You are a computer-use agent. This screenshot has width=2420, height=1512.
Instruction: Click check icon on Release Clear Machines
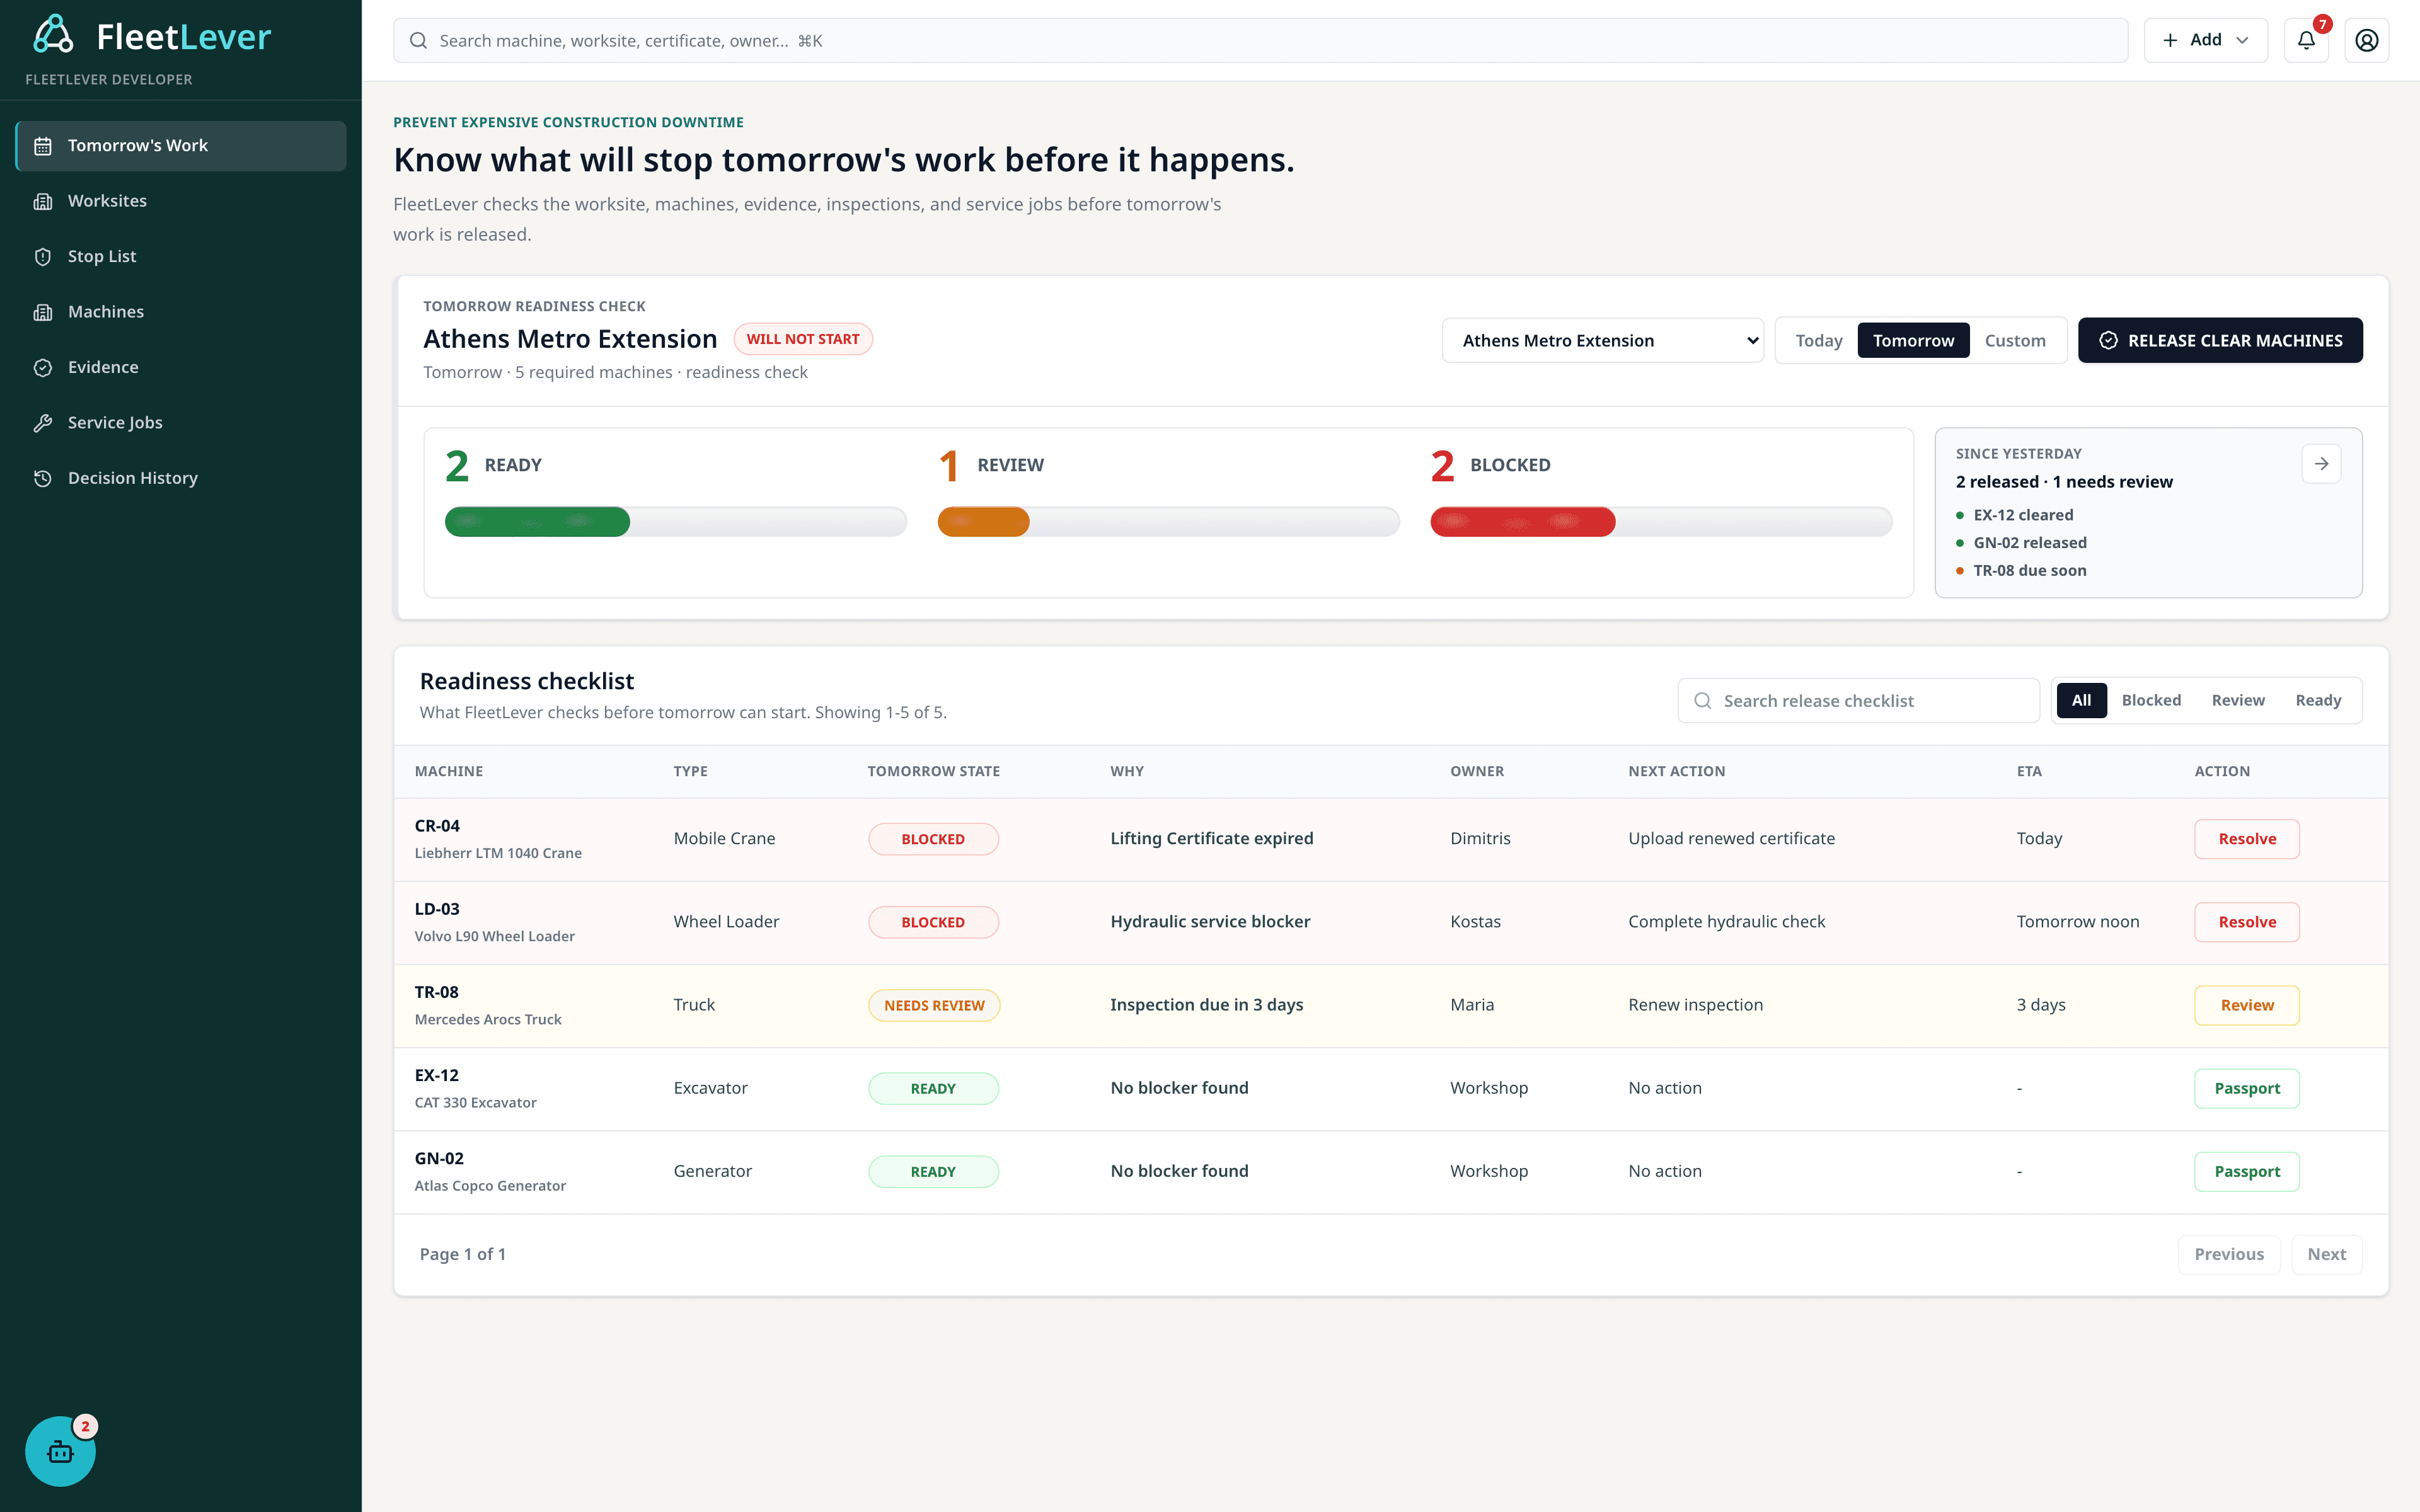pyautogui.click(x=2108, y=341)
